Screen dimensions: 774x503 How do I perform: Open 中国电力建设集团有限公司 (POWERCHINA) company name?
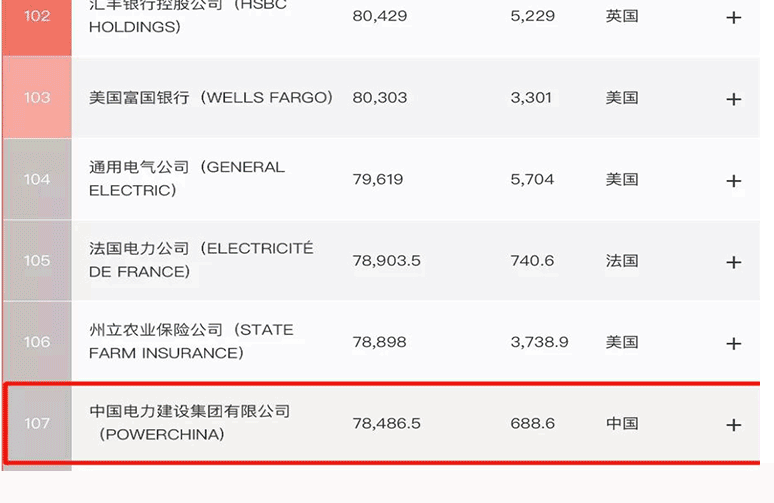coord(190,423)
